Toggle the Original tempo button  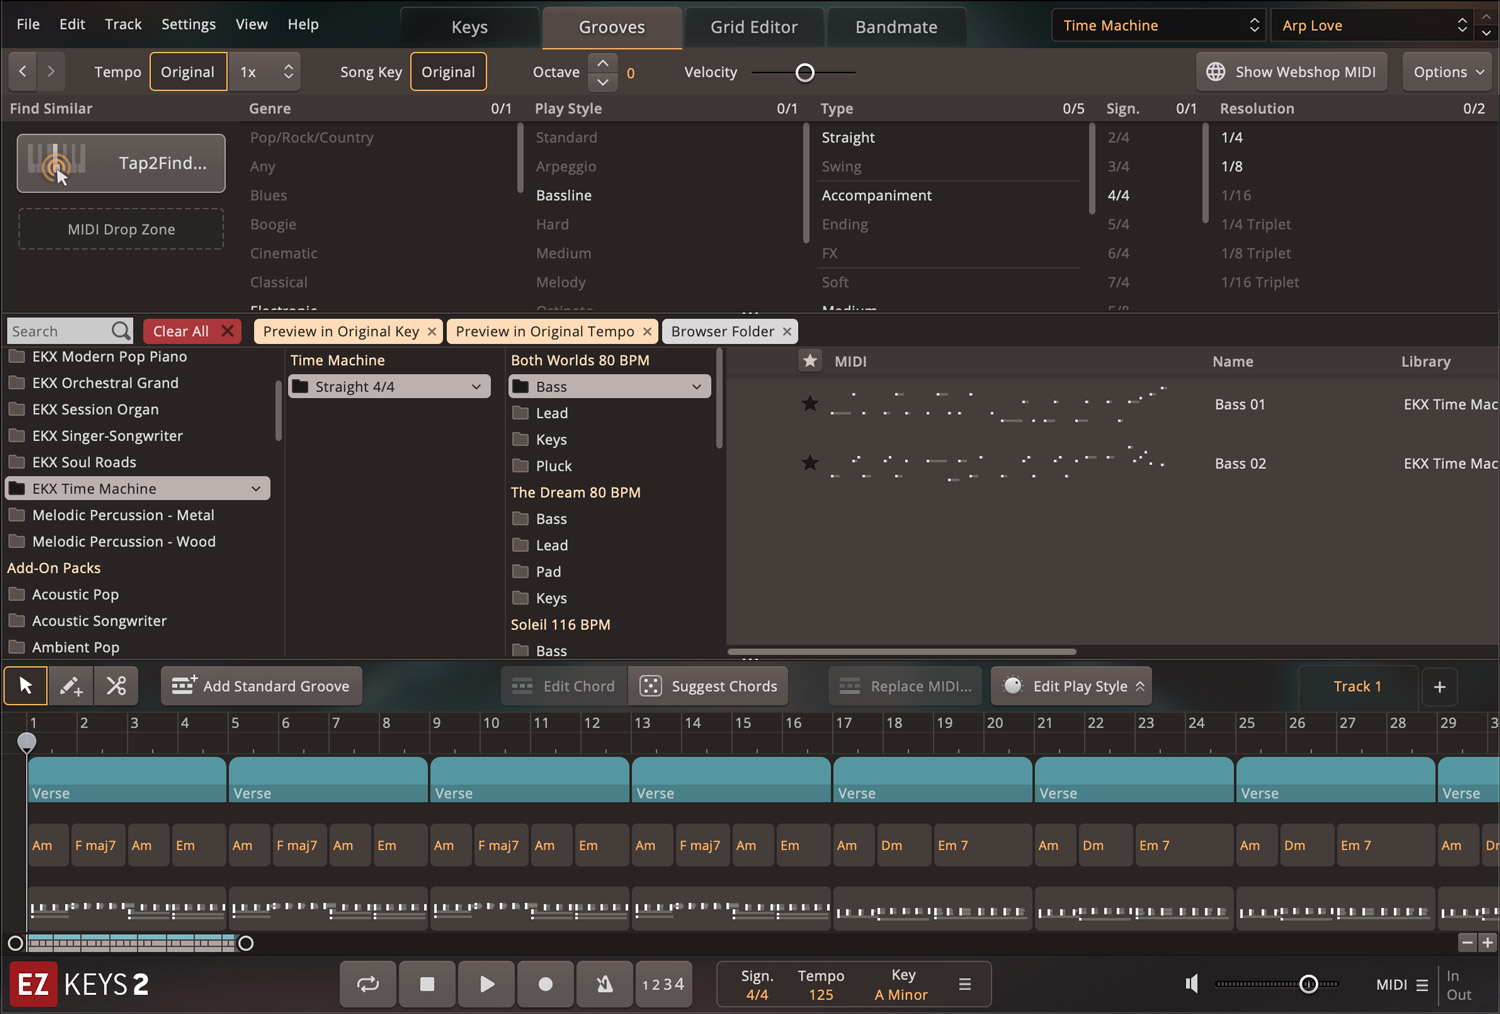[x=188, y=72]
